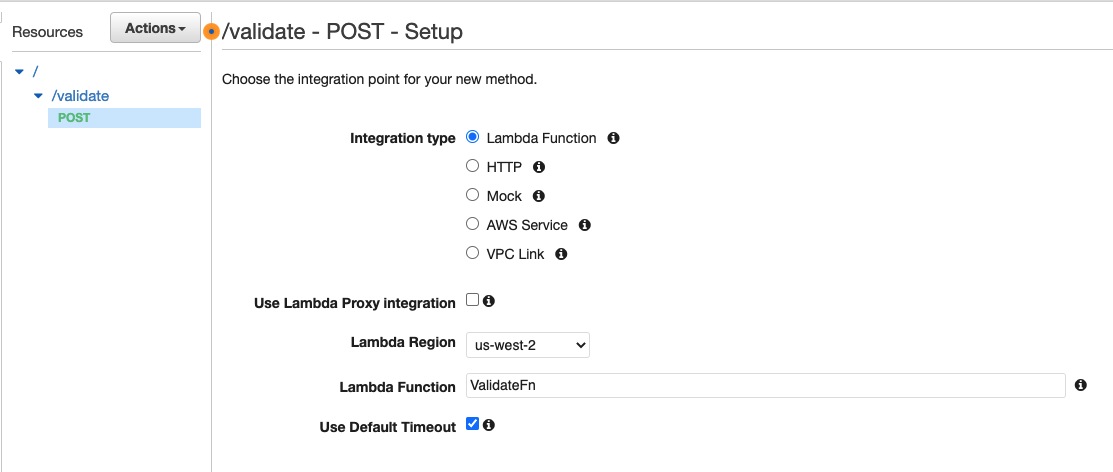Click info icon right of ValidateFn field

pyautogui.click(x=1081, y=385)
